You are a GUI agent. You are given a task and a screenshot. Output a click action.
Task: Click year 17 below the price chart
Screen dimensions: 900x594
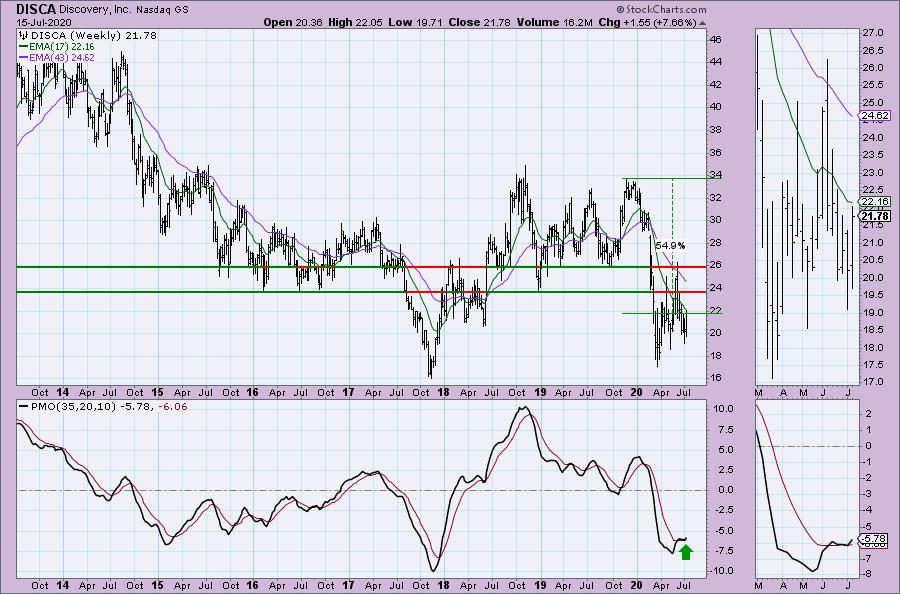pyautogui.click(x=348, y=393)
